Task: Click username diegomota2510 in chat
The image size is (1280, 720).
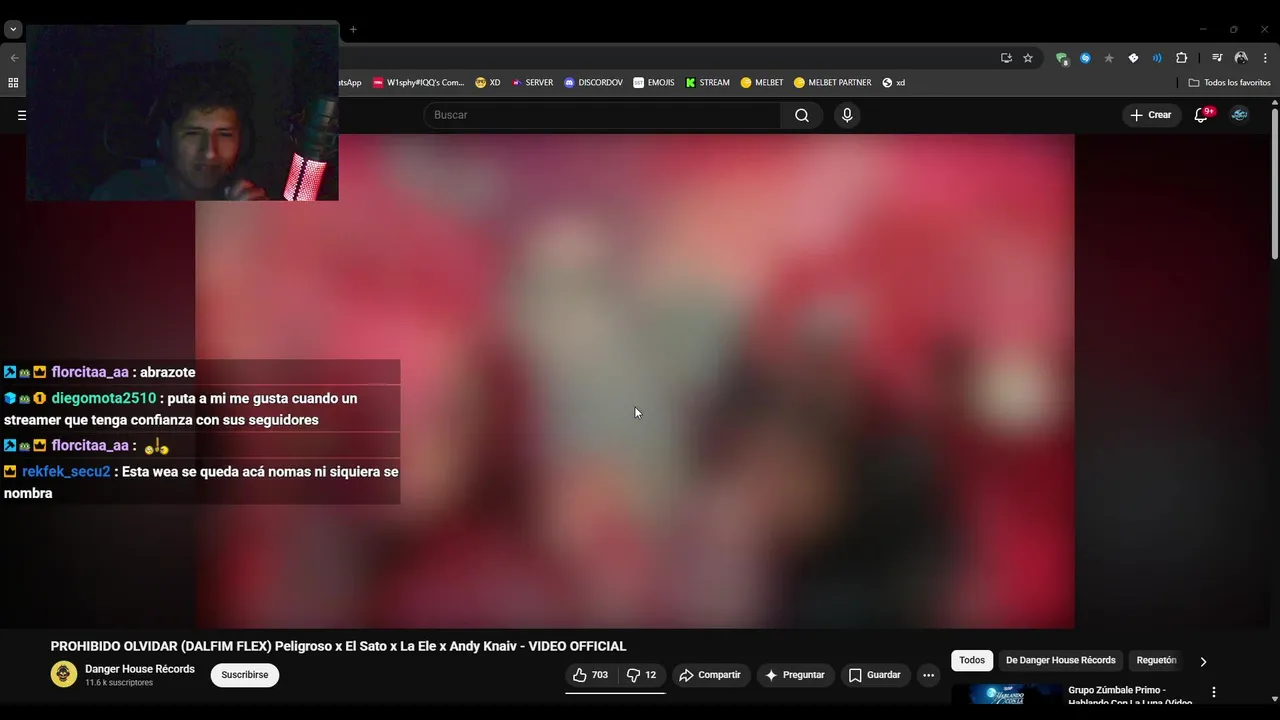Action: (104, 398)
